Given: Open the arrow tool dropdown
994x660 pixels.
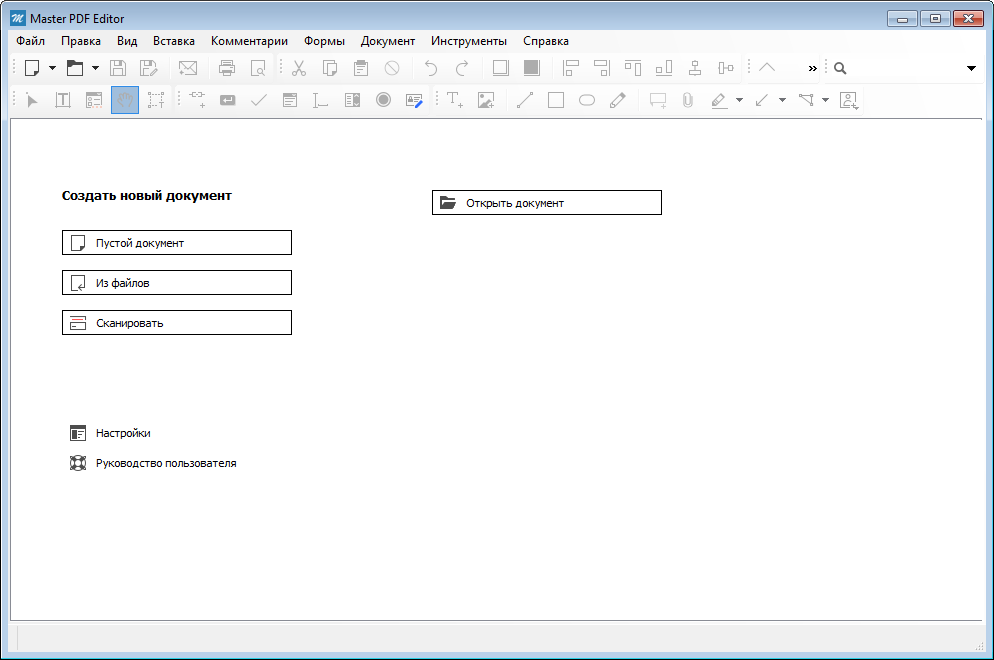Looking at the screenshot, I should [x=782, y=100].
